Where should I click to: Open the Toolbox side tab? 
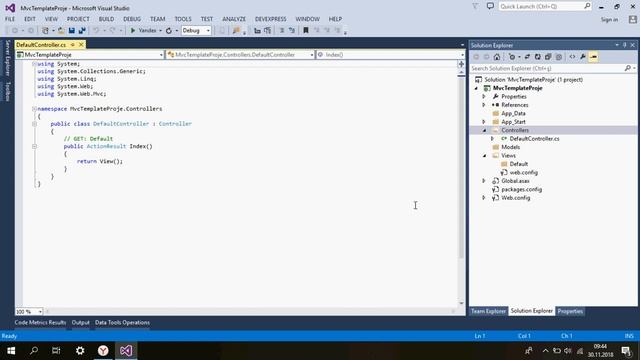(x=7, y=91)
